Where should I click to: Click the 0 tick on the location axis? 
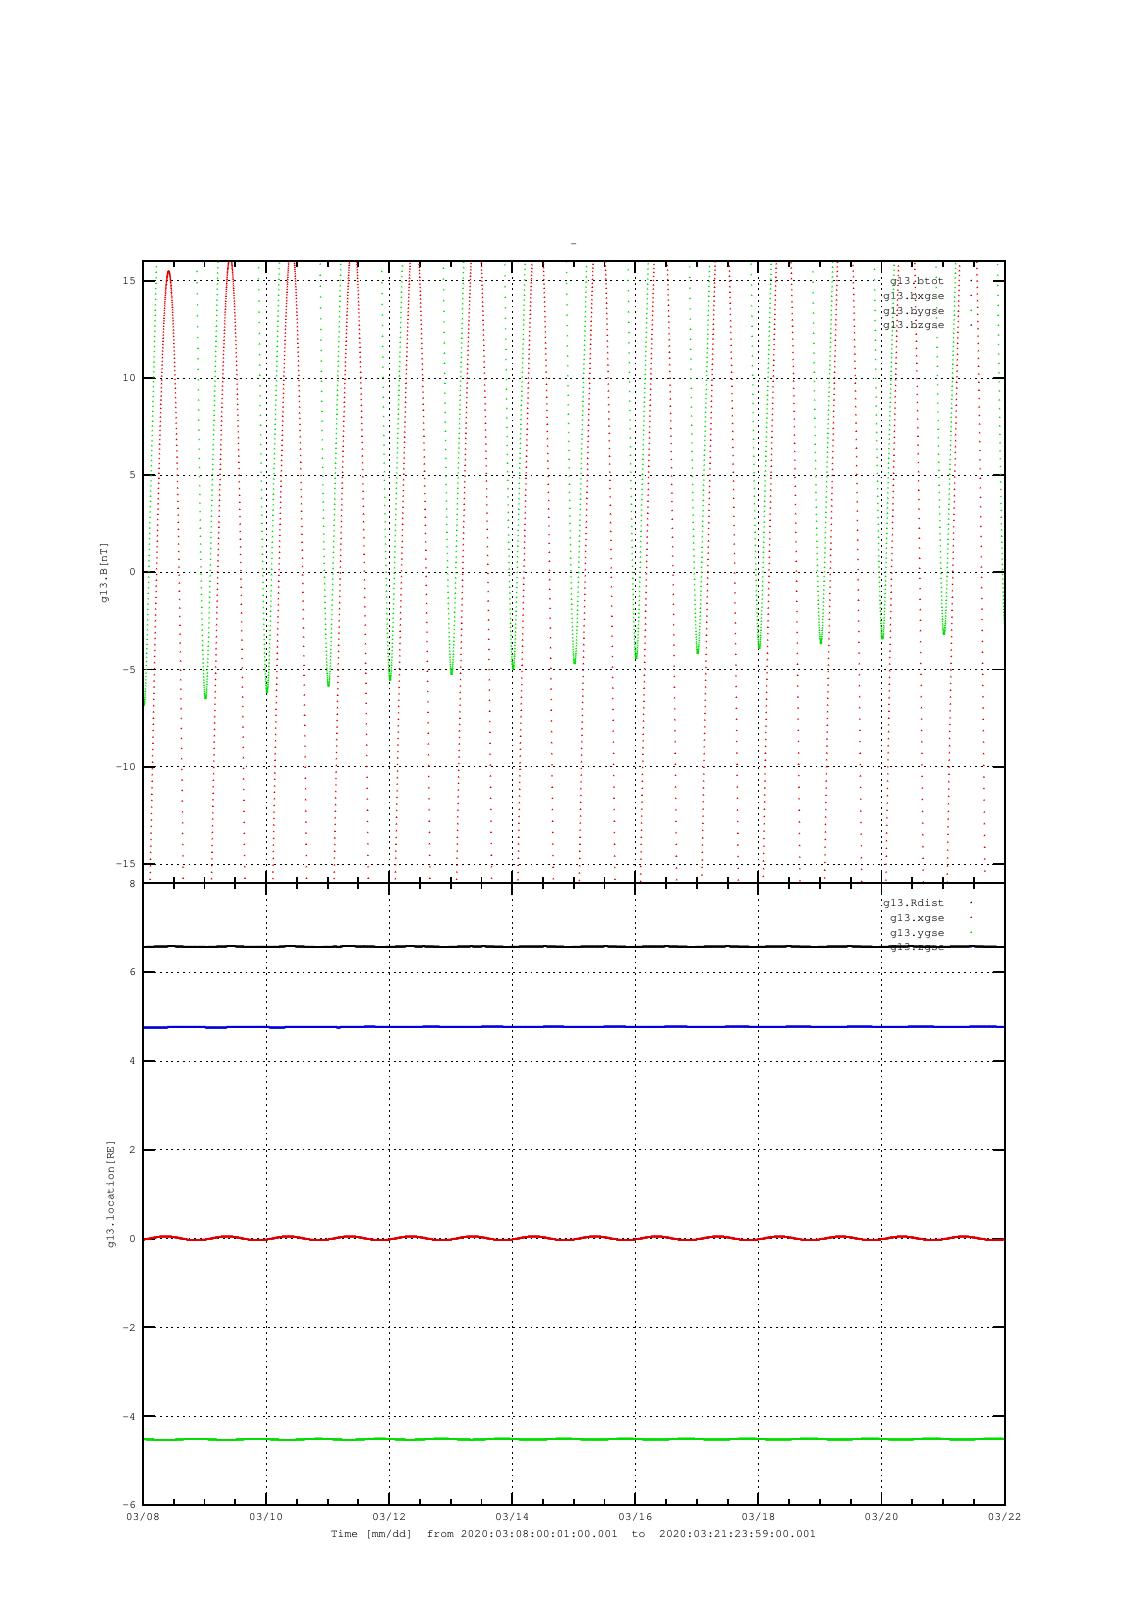click(x=133, y=1239)
